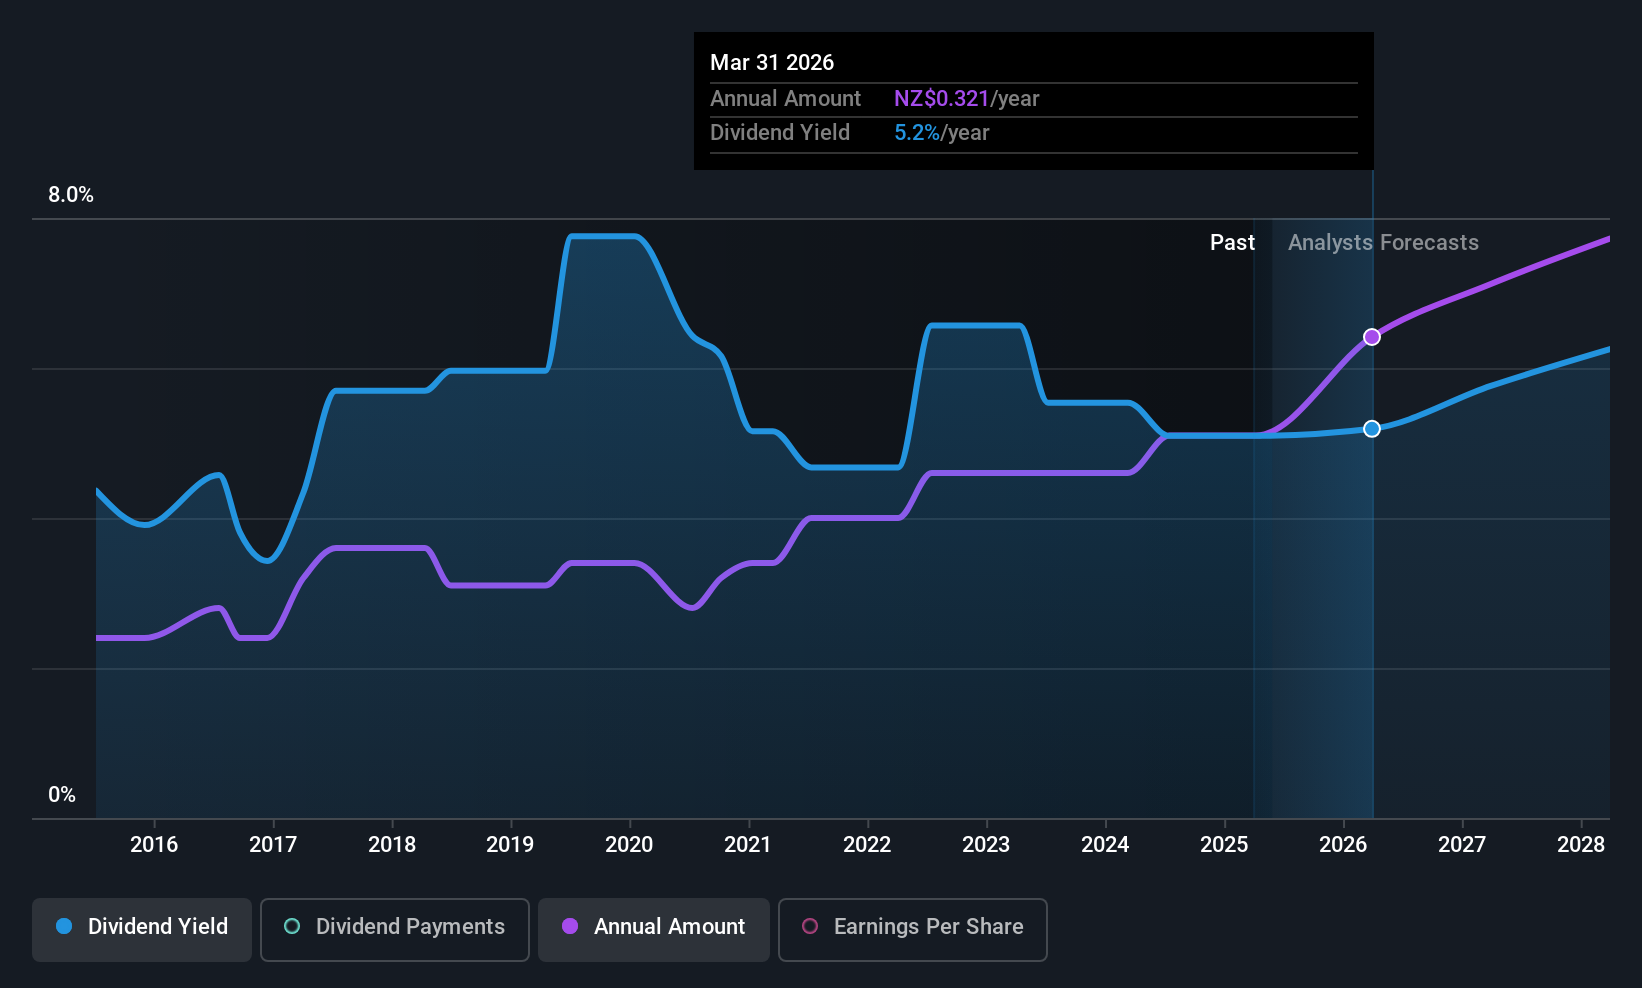Click the 5.2%/year yield value in tooltip
The height and width of the screenshot is (988, 1642).
[x=941, y=133]
